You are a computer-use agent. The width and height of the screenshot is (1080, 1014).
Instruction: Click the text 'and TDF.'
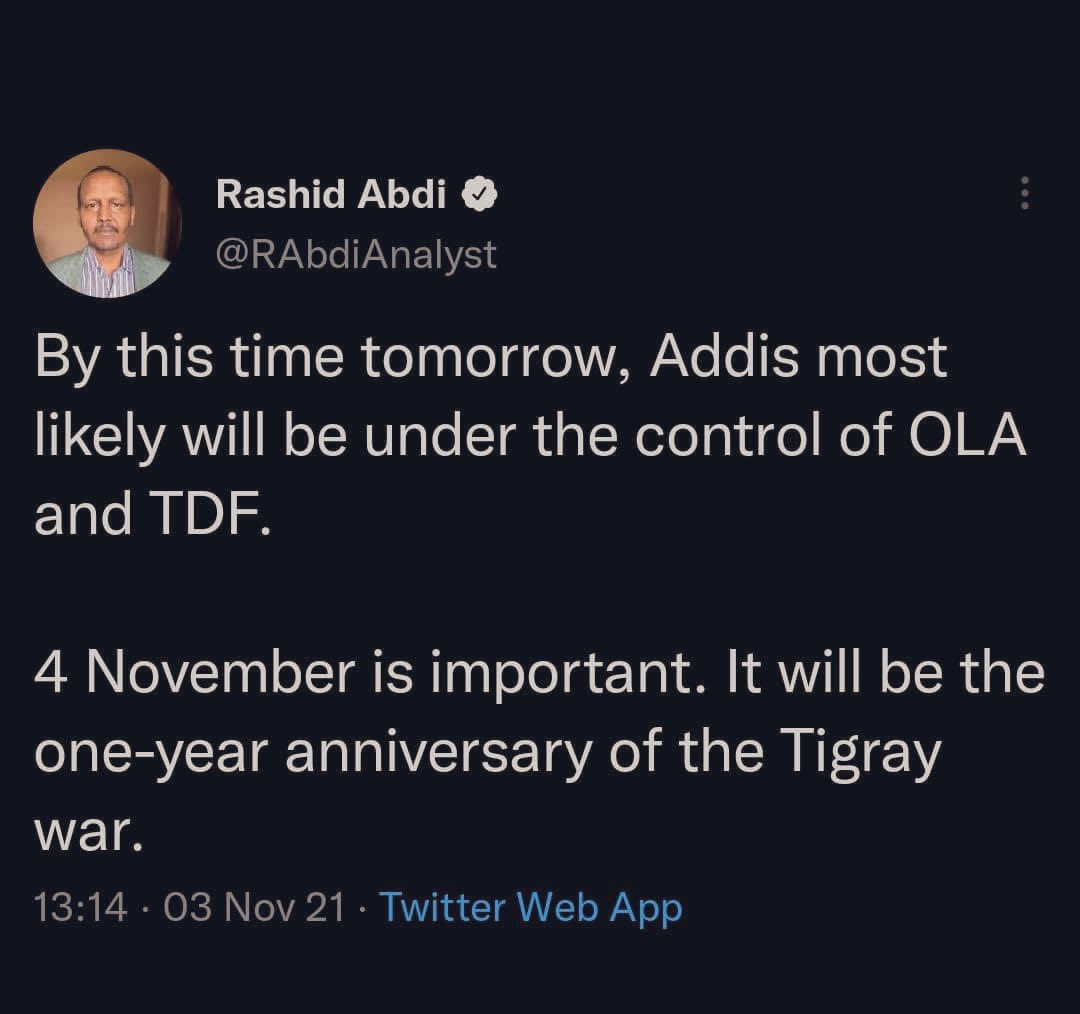[152, 513]
